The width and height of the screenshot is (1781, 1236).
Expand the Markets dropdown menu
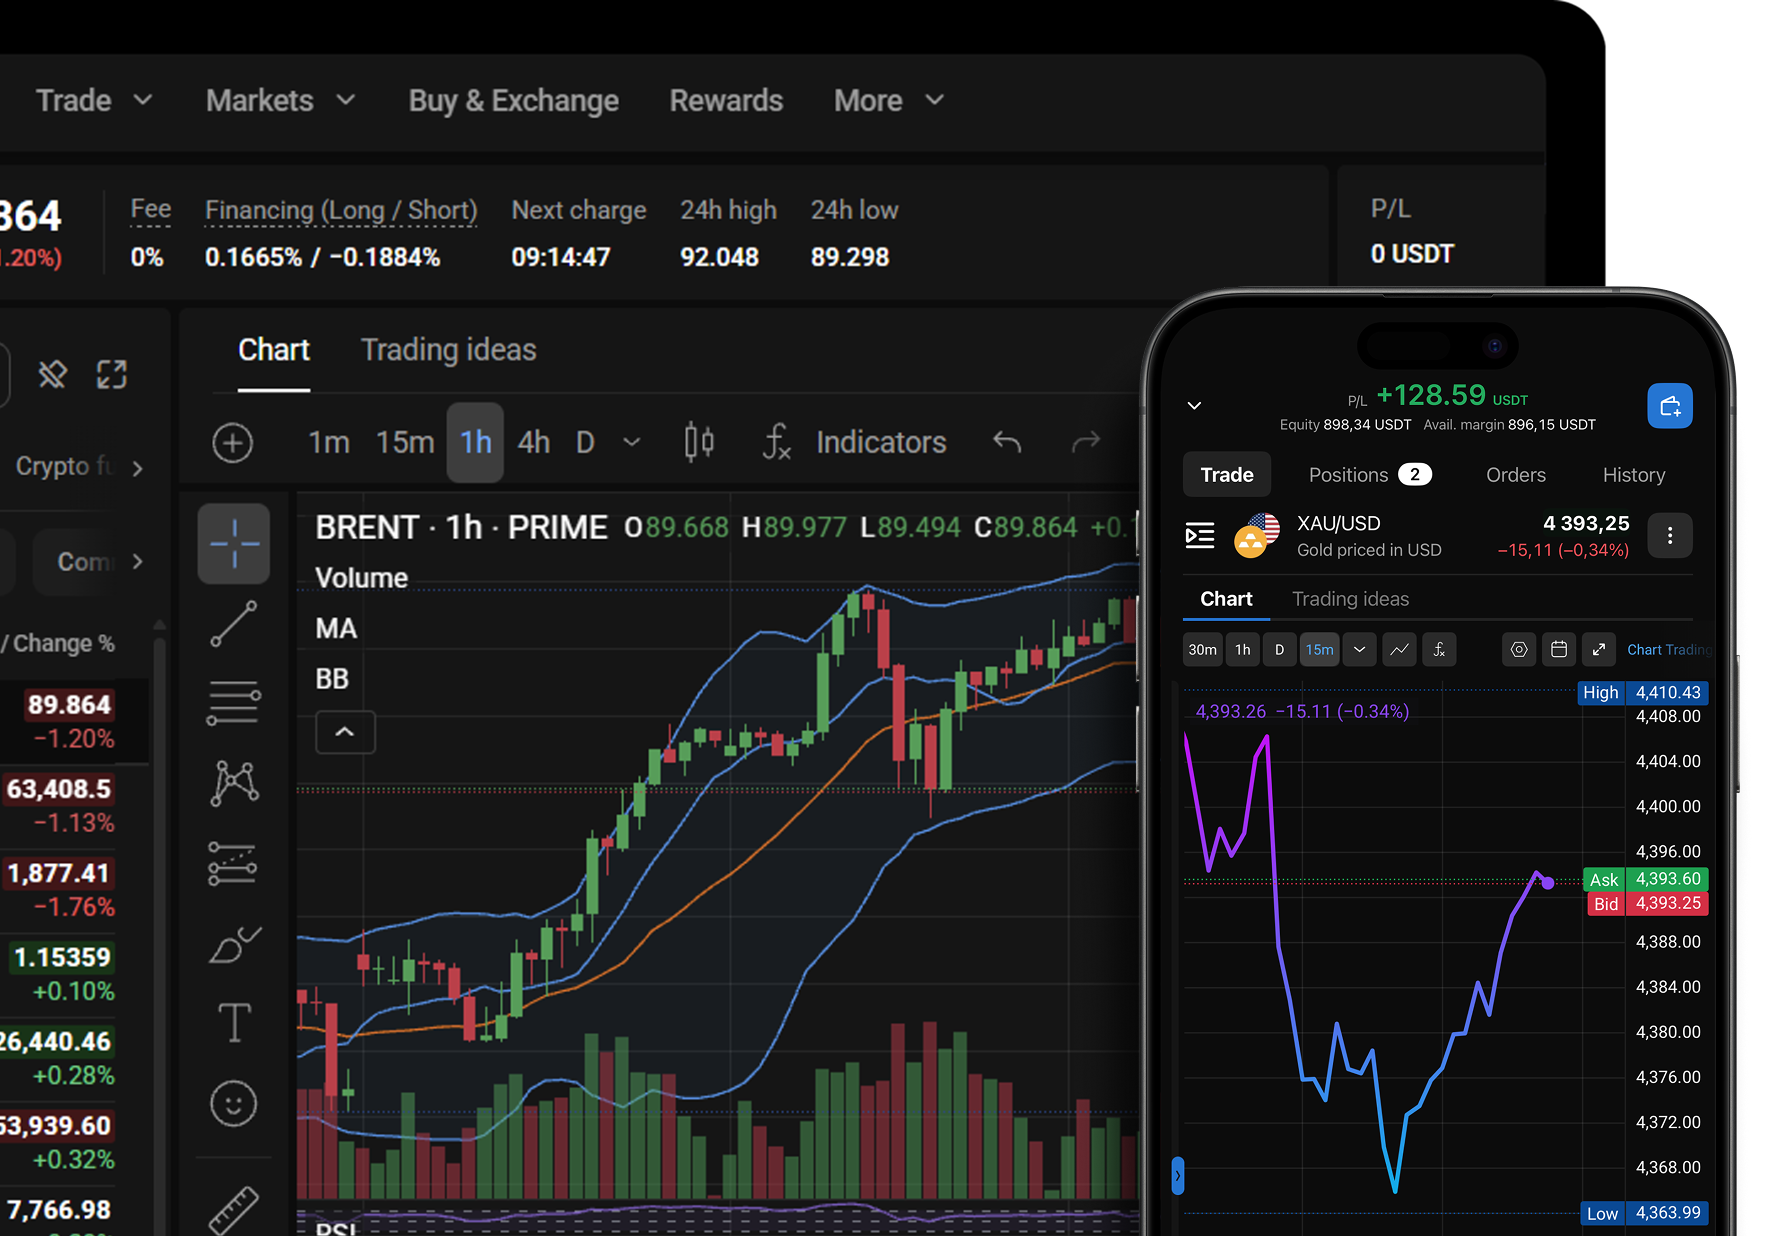click(281, 100)
